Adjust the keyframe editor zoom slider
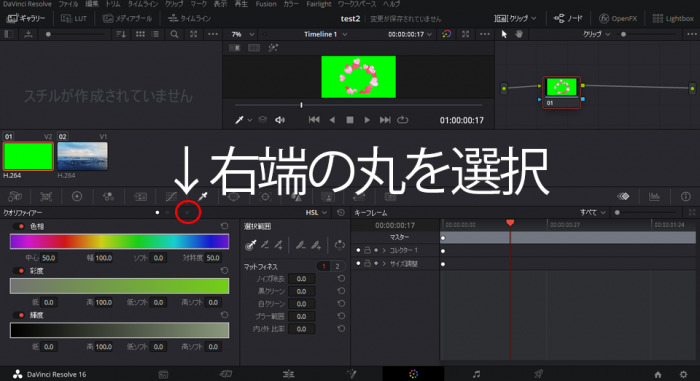 pos(647,213)
